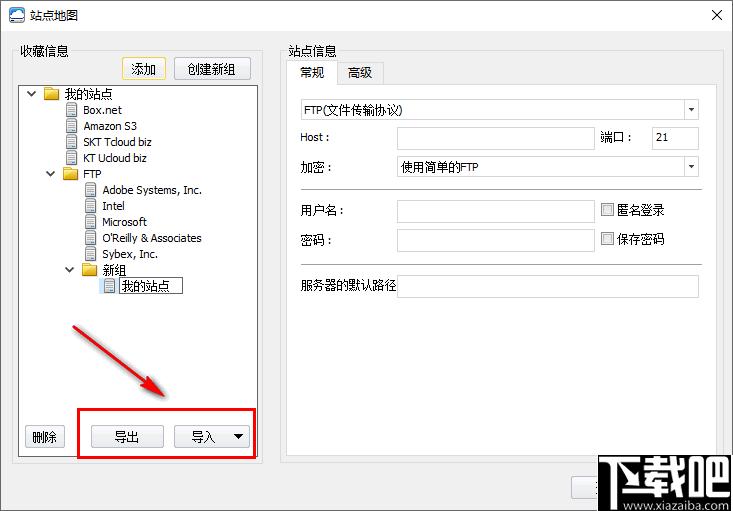Click the 新组 folder icon
733x511 pixels.
pos(89,270)
